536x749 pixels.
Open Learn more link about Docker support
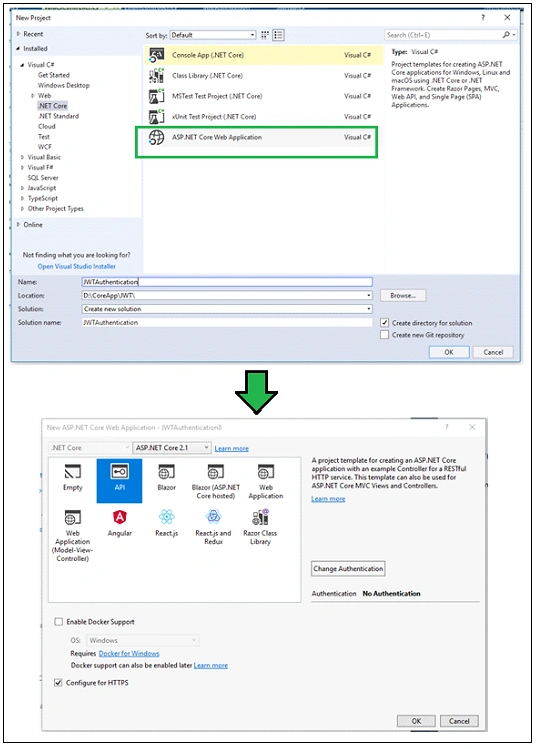tap(211, 665)
